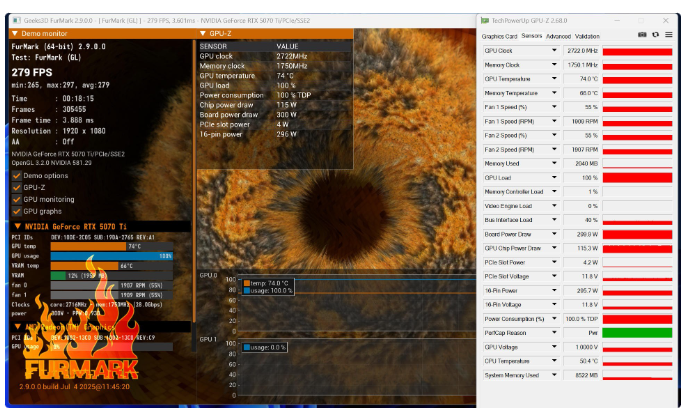Open the Fan 2 Speed (RPM) dropdown
691x412 pixels.
click(x=554, y=149)
